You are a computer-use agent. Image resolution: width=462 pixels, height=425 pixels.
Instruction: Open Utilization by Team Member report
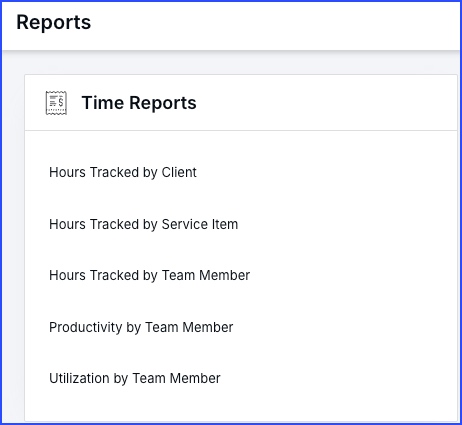[135, 378]
